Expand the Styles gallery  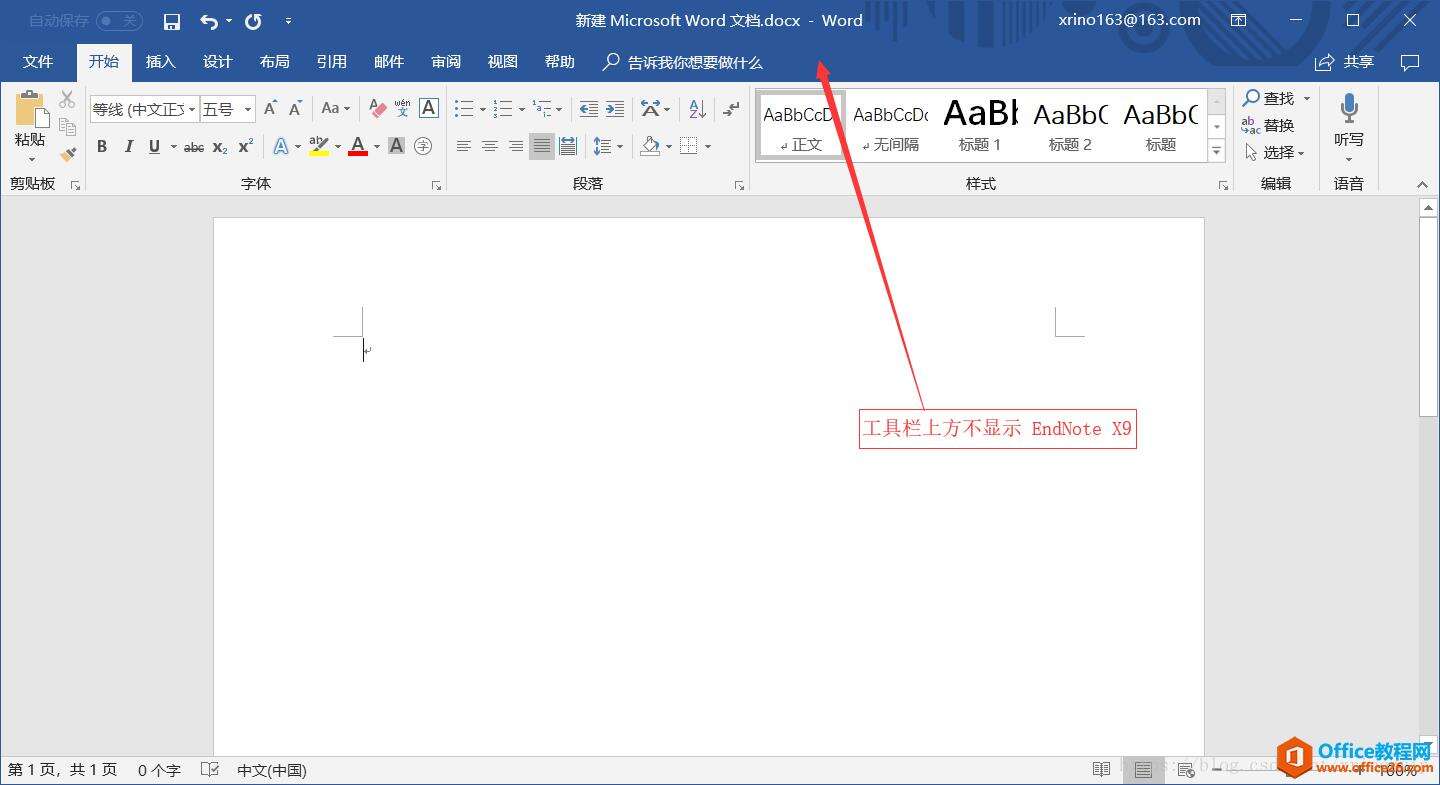tap(1217, 152)
